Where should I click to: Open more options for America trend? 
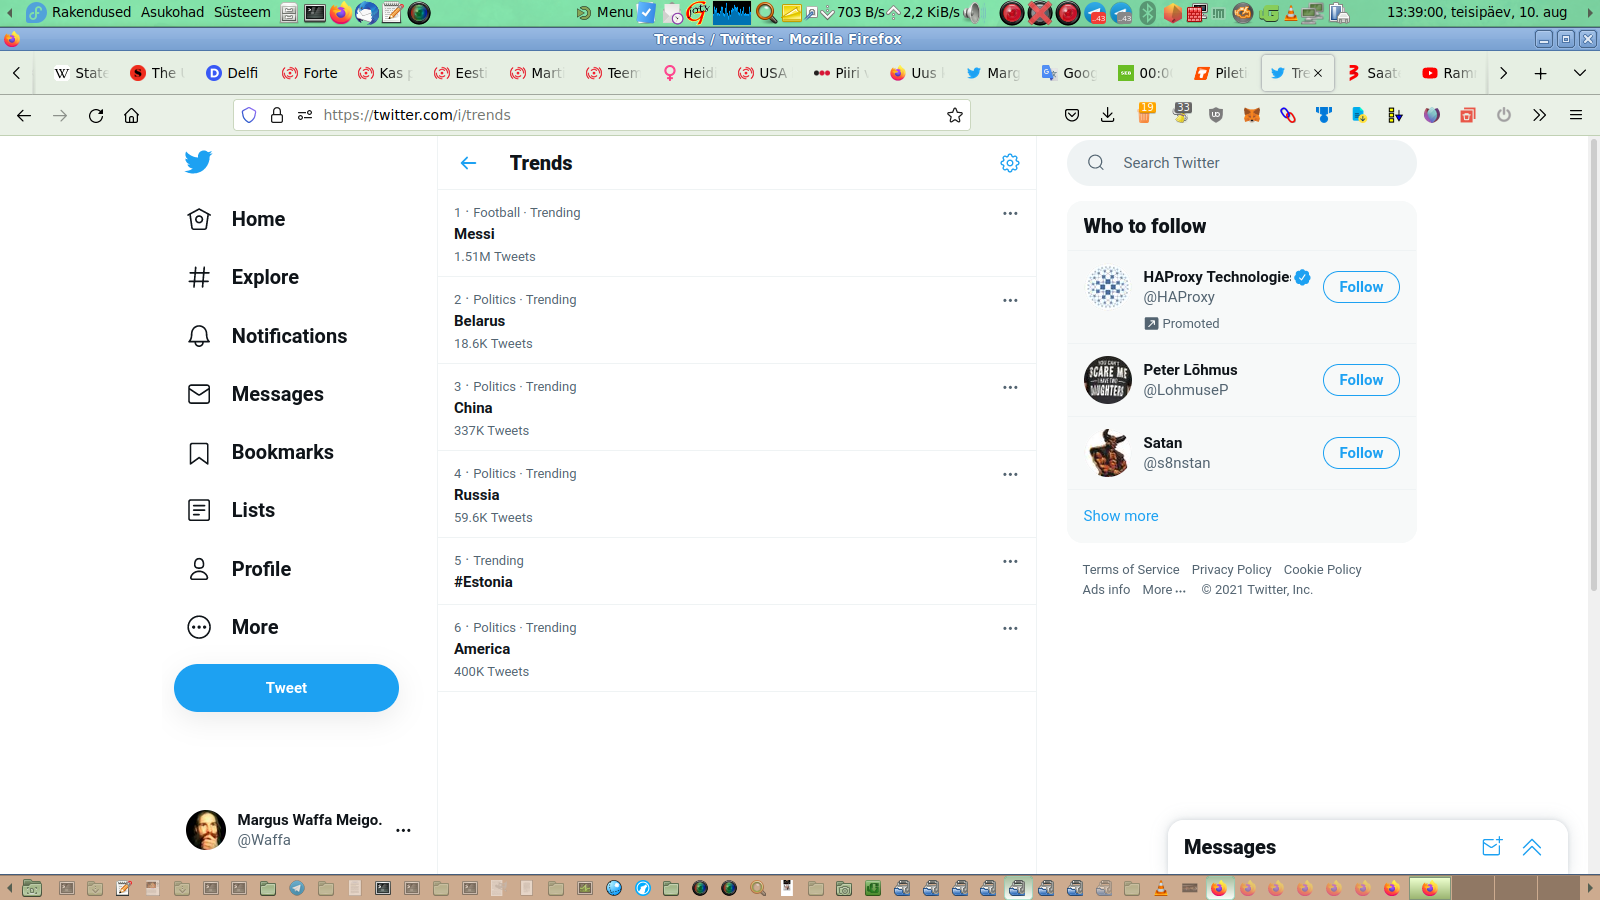(1010, 628)
